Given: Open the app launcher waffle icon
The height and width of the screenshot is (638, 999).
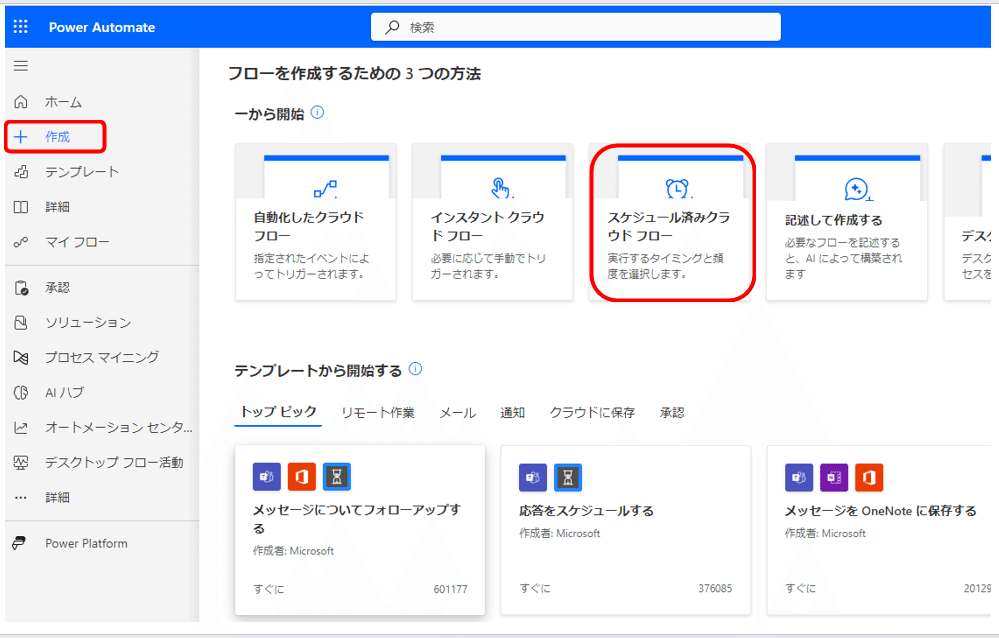Looking at the screenshot, I should [x=20, y=27].
